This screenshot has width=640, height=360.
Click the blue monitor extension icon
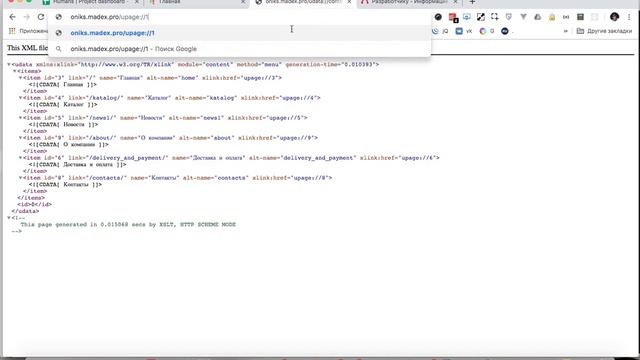(x=467, y=17)
